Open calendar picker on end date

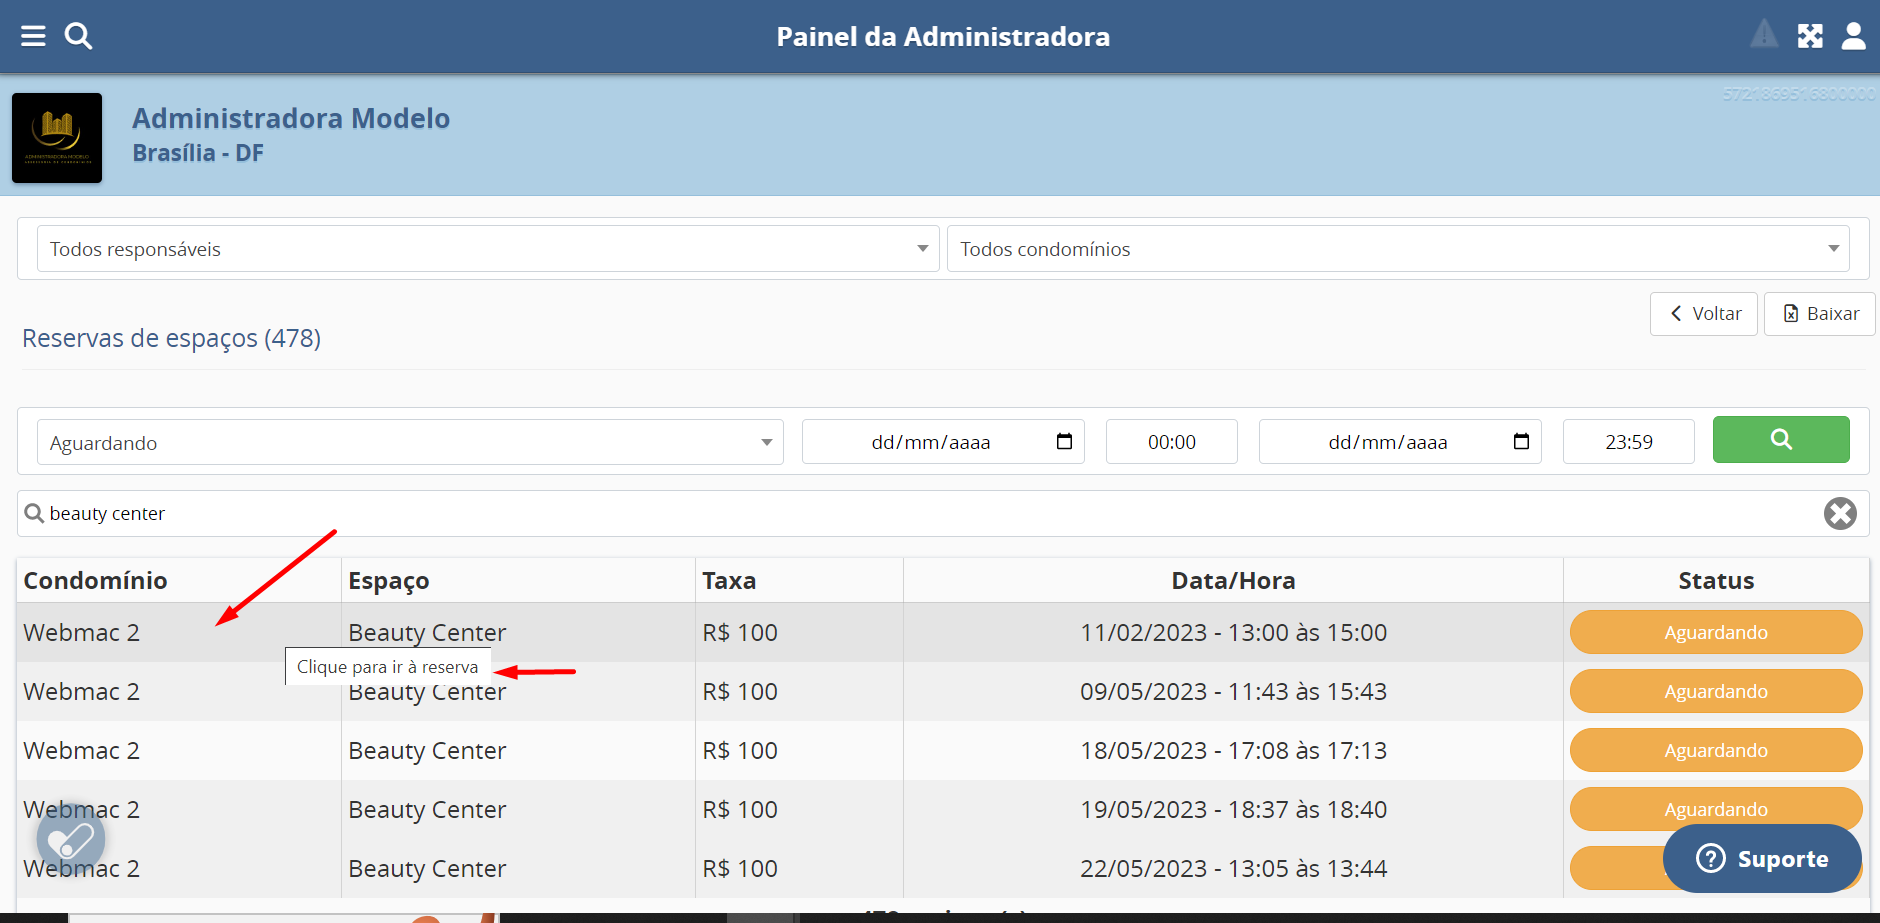(x=1521, y=442)
